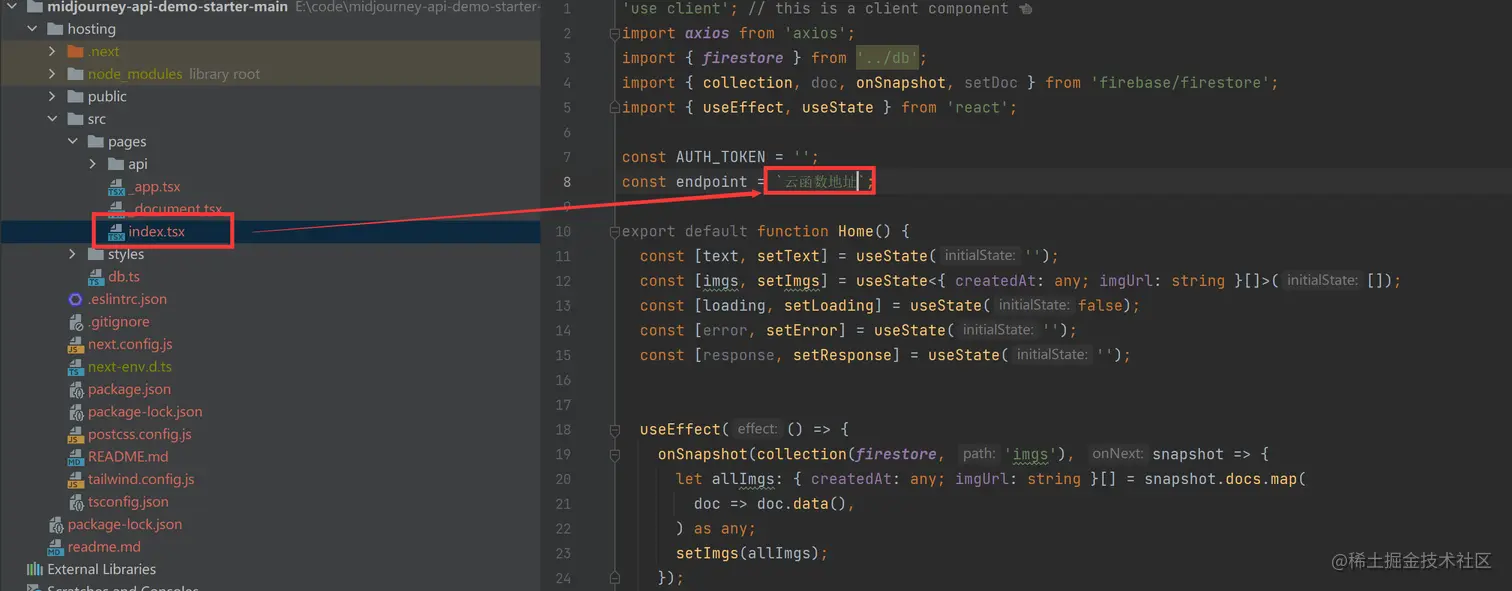Image resolution: width=1512 pixels, height=591 pixels.
Task: Click the MD icon beside lowercase readme.md
Action: [56, 547]
